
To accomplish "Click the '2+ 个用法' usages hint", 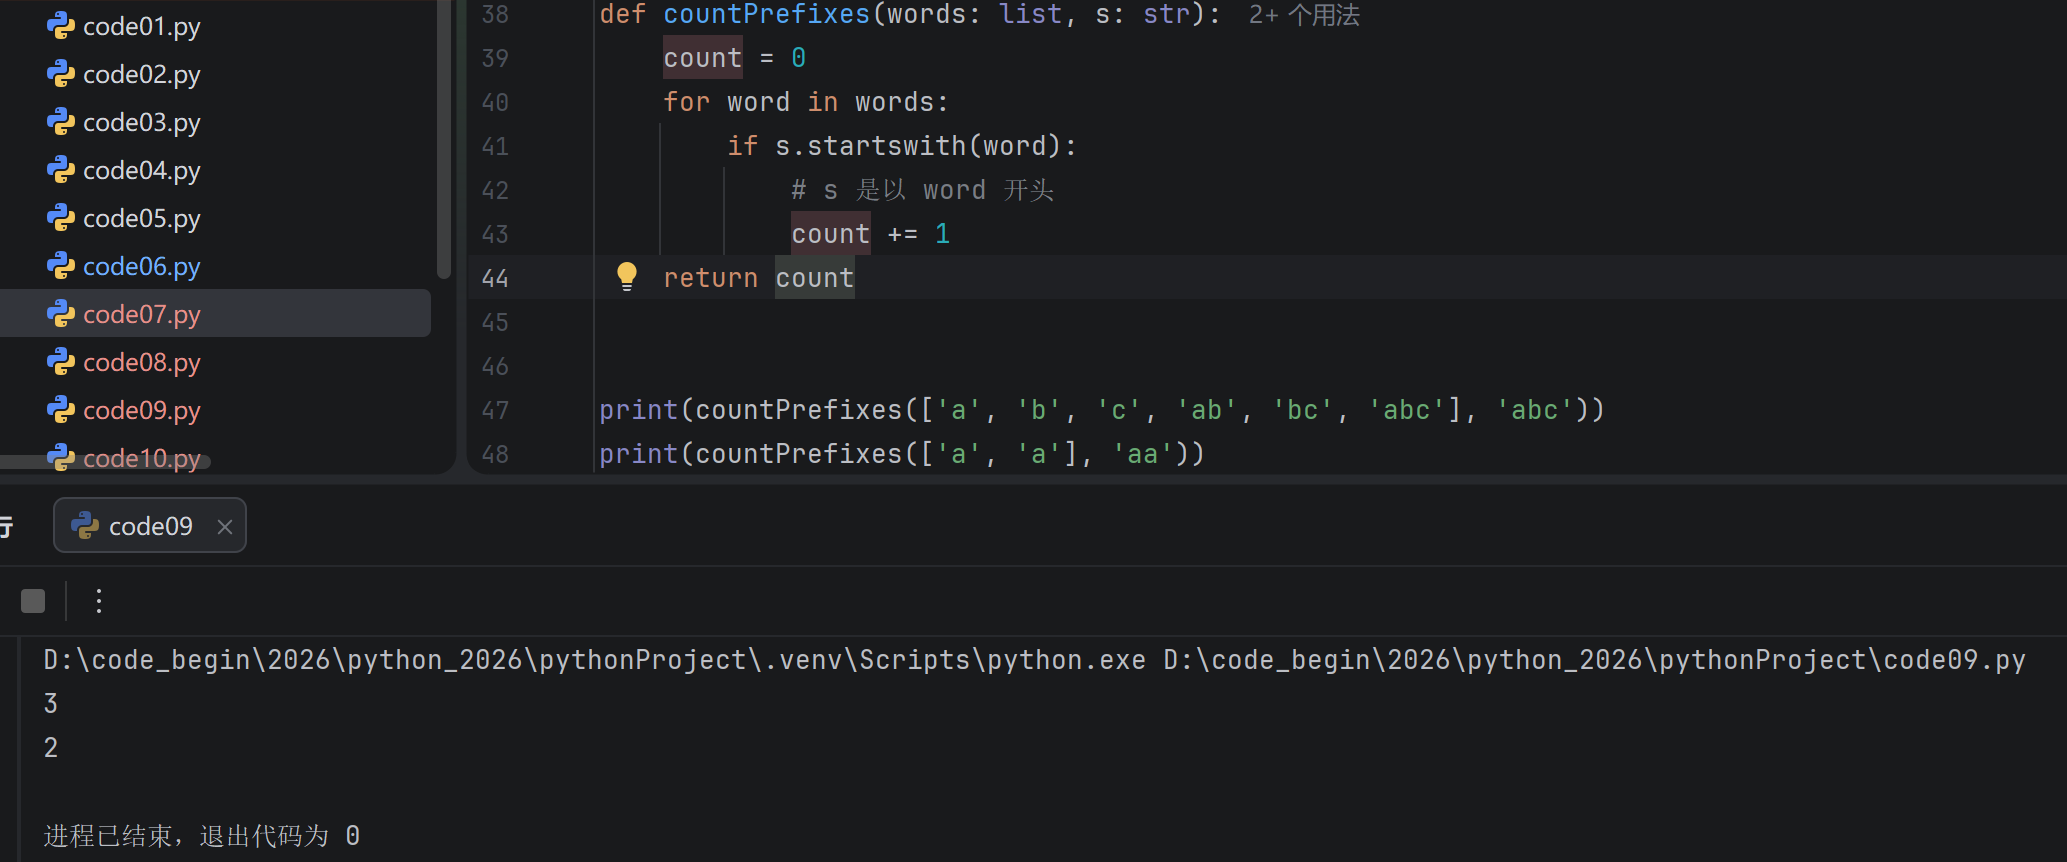I will click(x=1304, y=15).
